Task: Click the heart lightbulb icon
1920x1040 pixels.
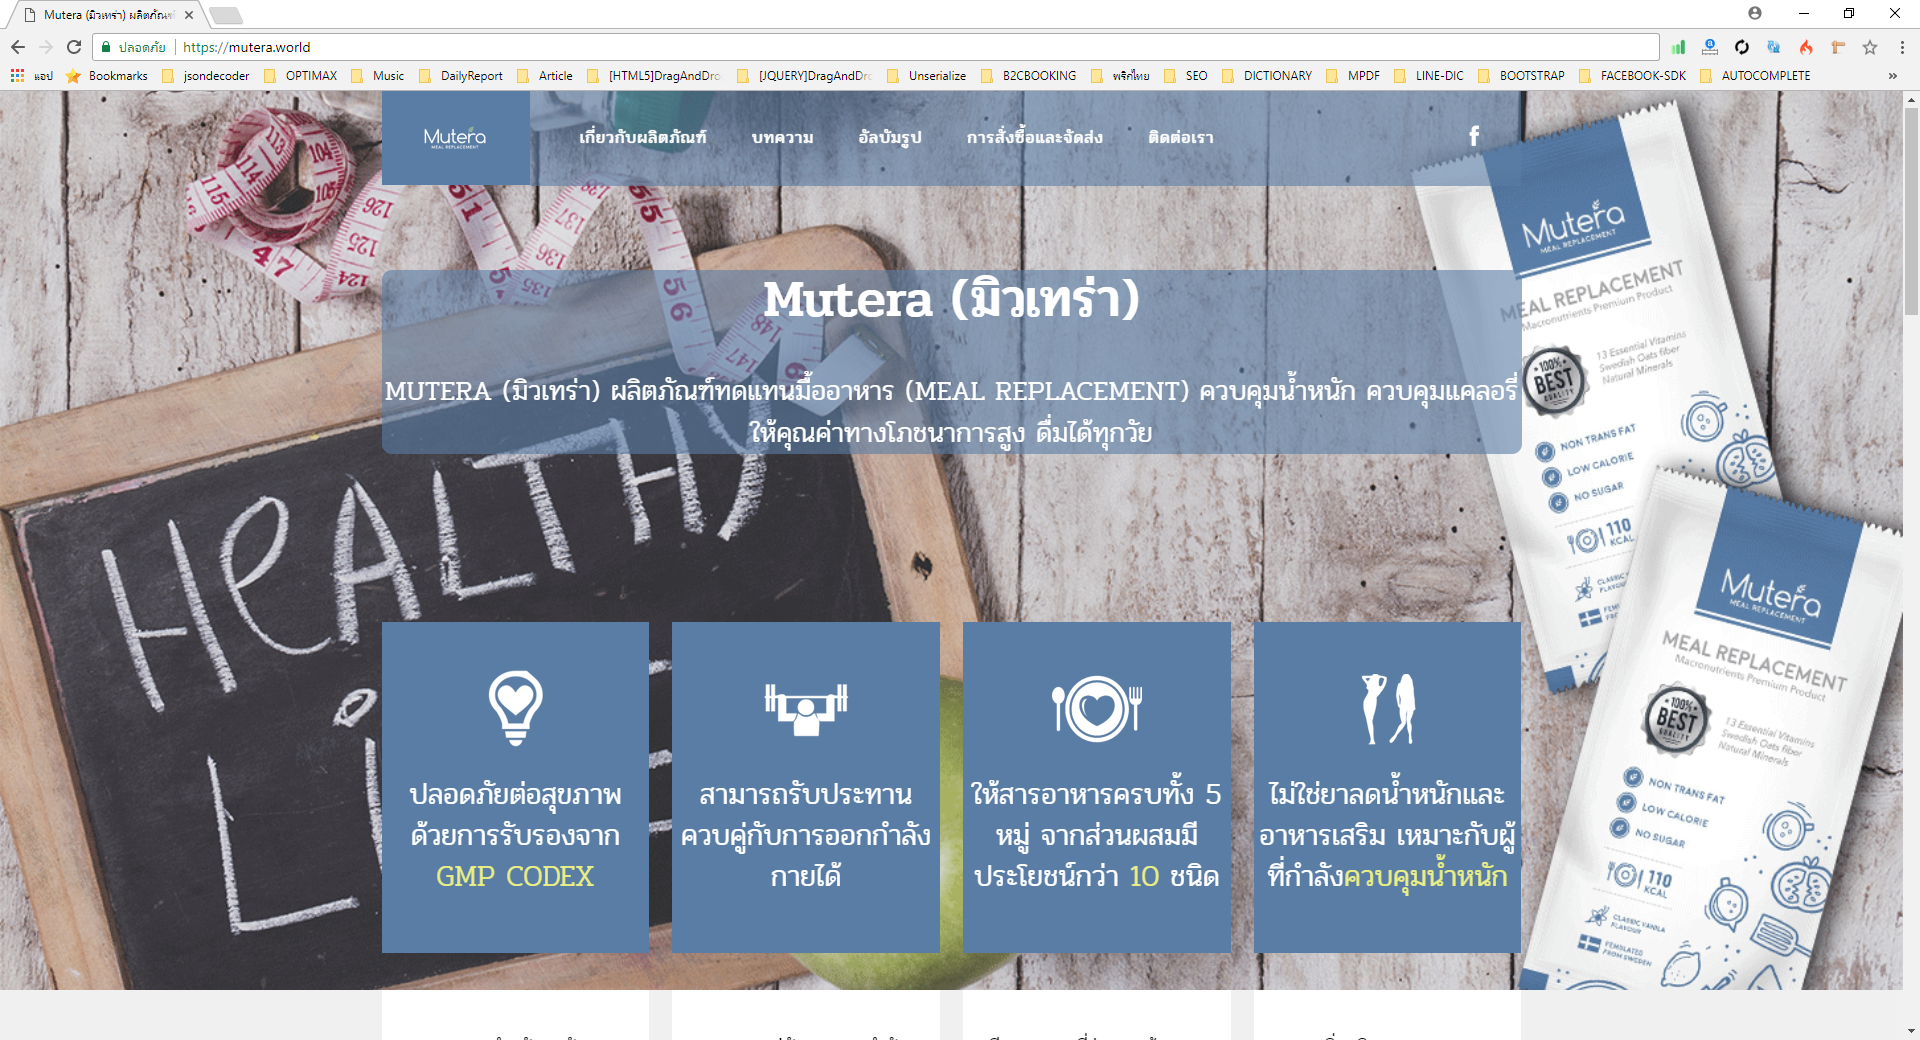Action: tap(516, 708)
